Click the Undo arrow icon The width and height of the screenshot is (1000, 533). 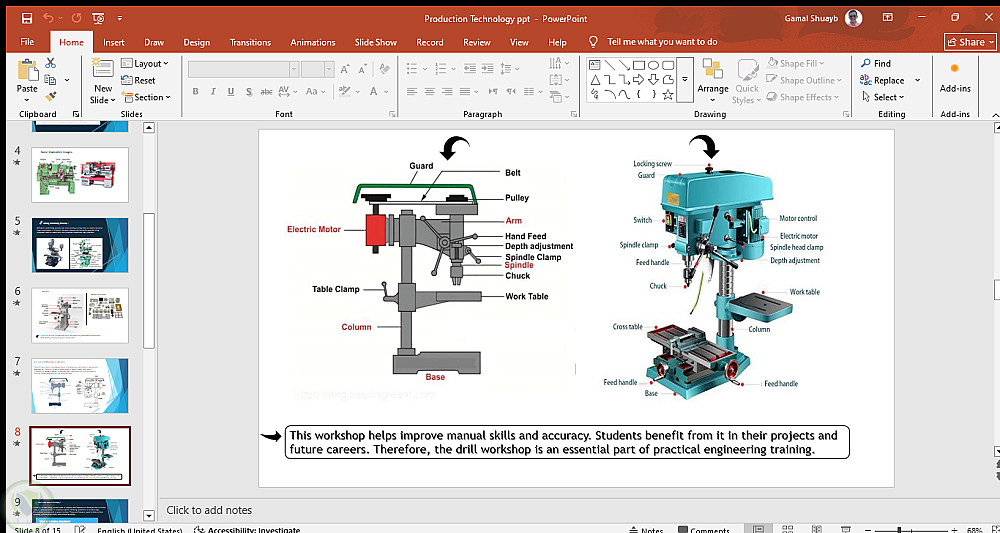pos(49,18)
